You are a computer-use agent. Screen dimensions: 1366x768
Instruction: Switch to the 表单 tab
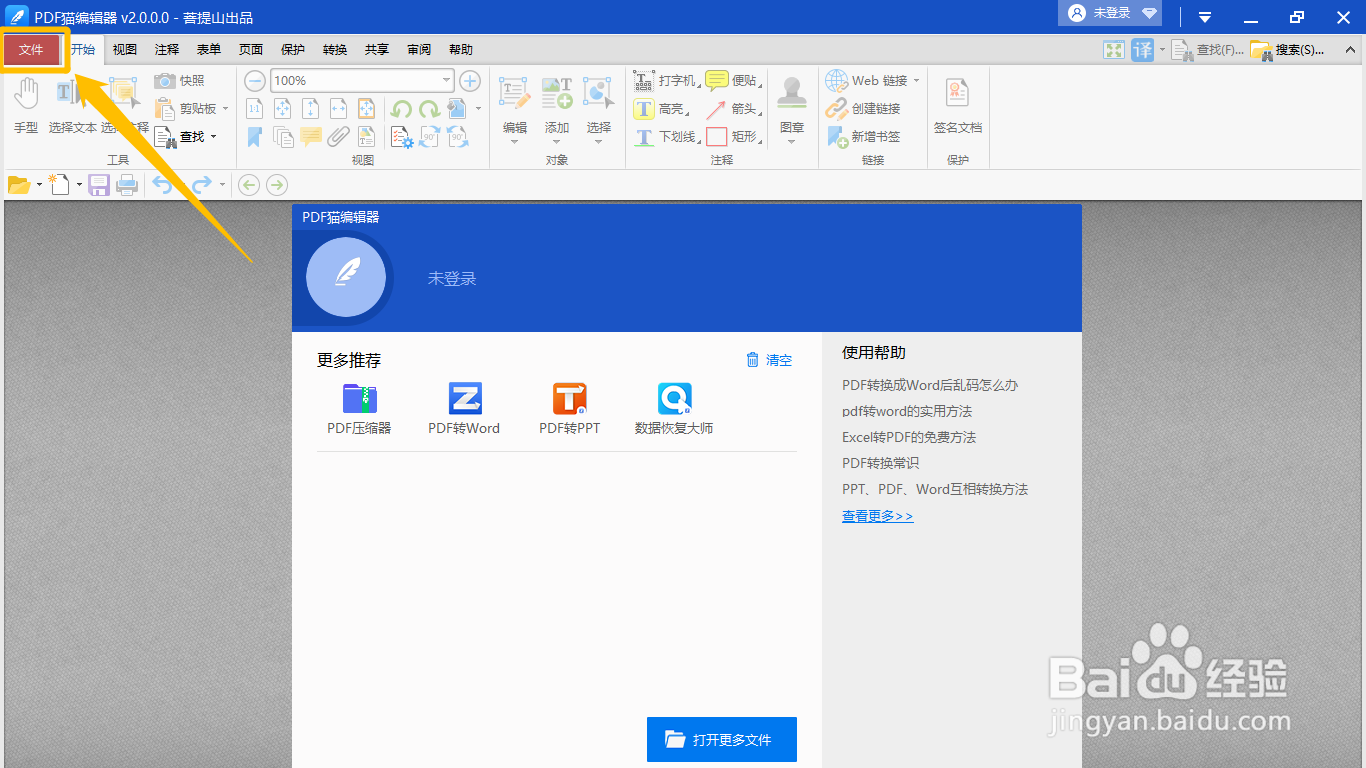[209, 49]
